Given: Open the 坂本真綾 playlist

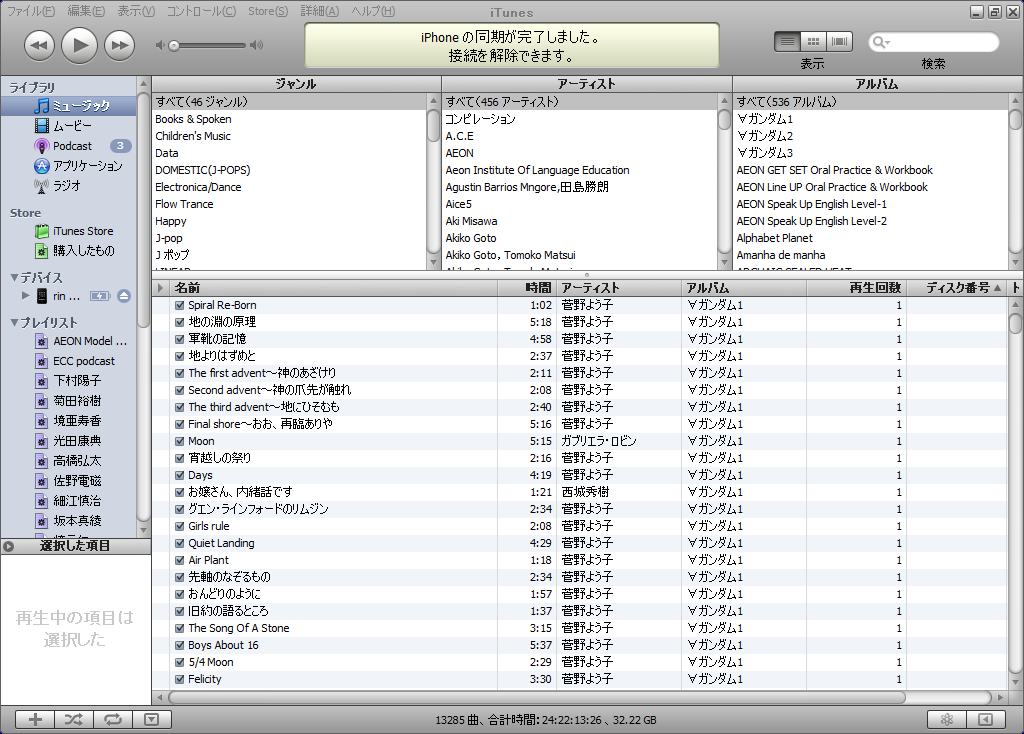Looking at the screenshot, I should [69, 521].
